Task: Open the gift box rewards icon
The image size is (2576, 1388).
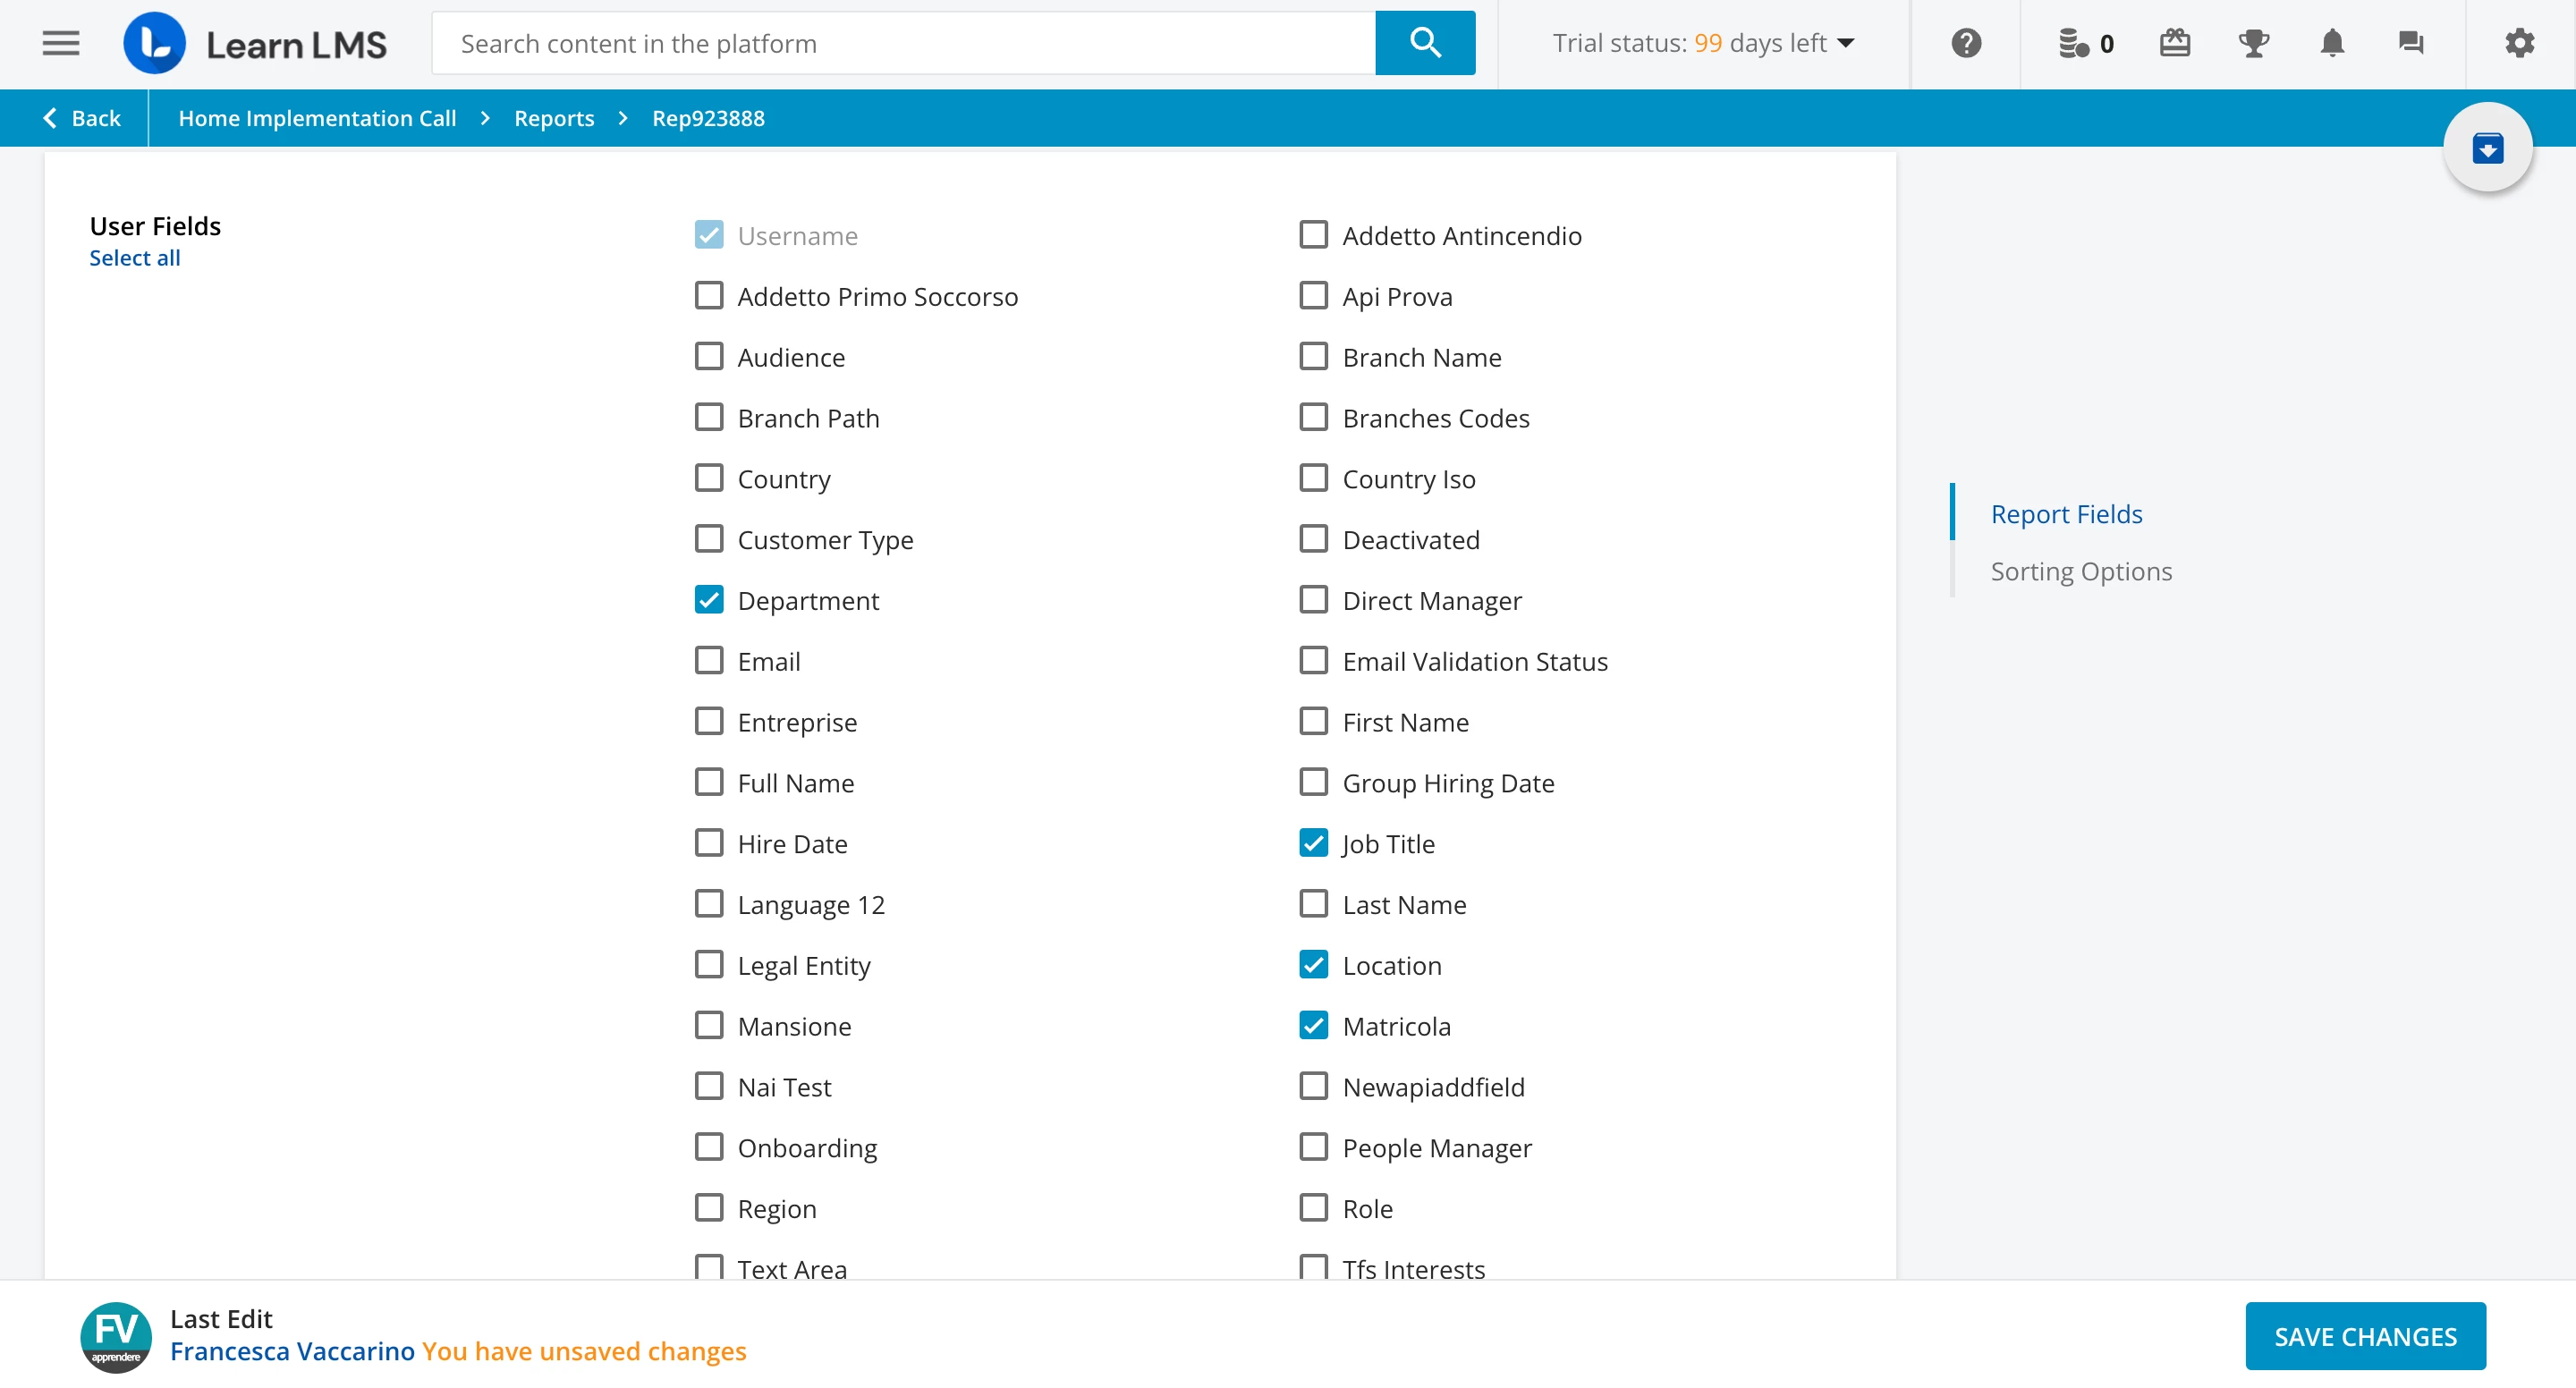Action: (x=2174, y=43)
